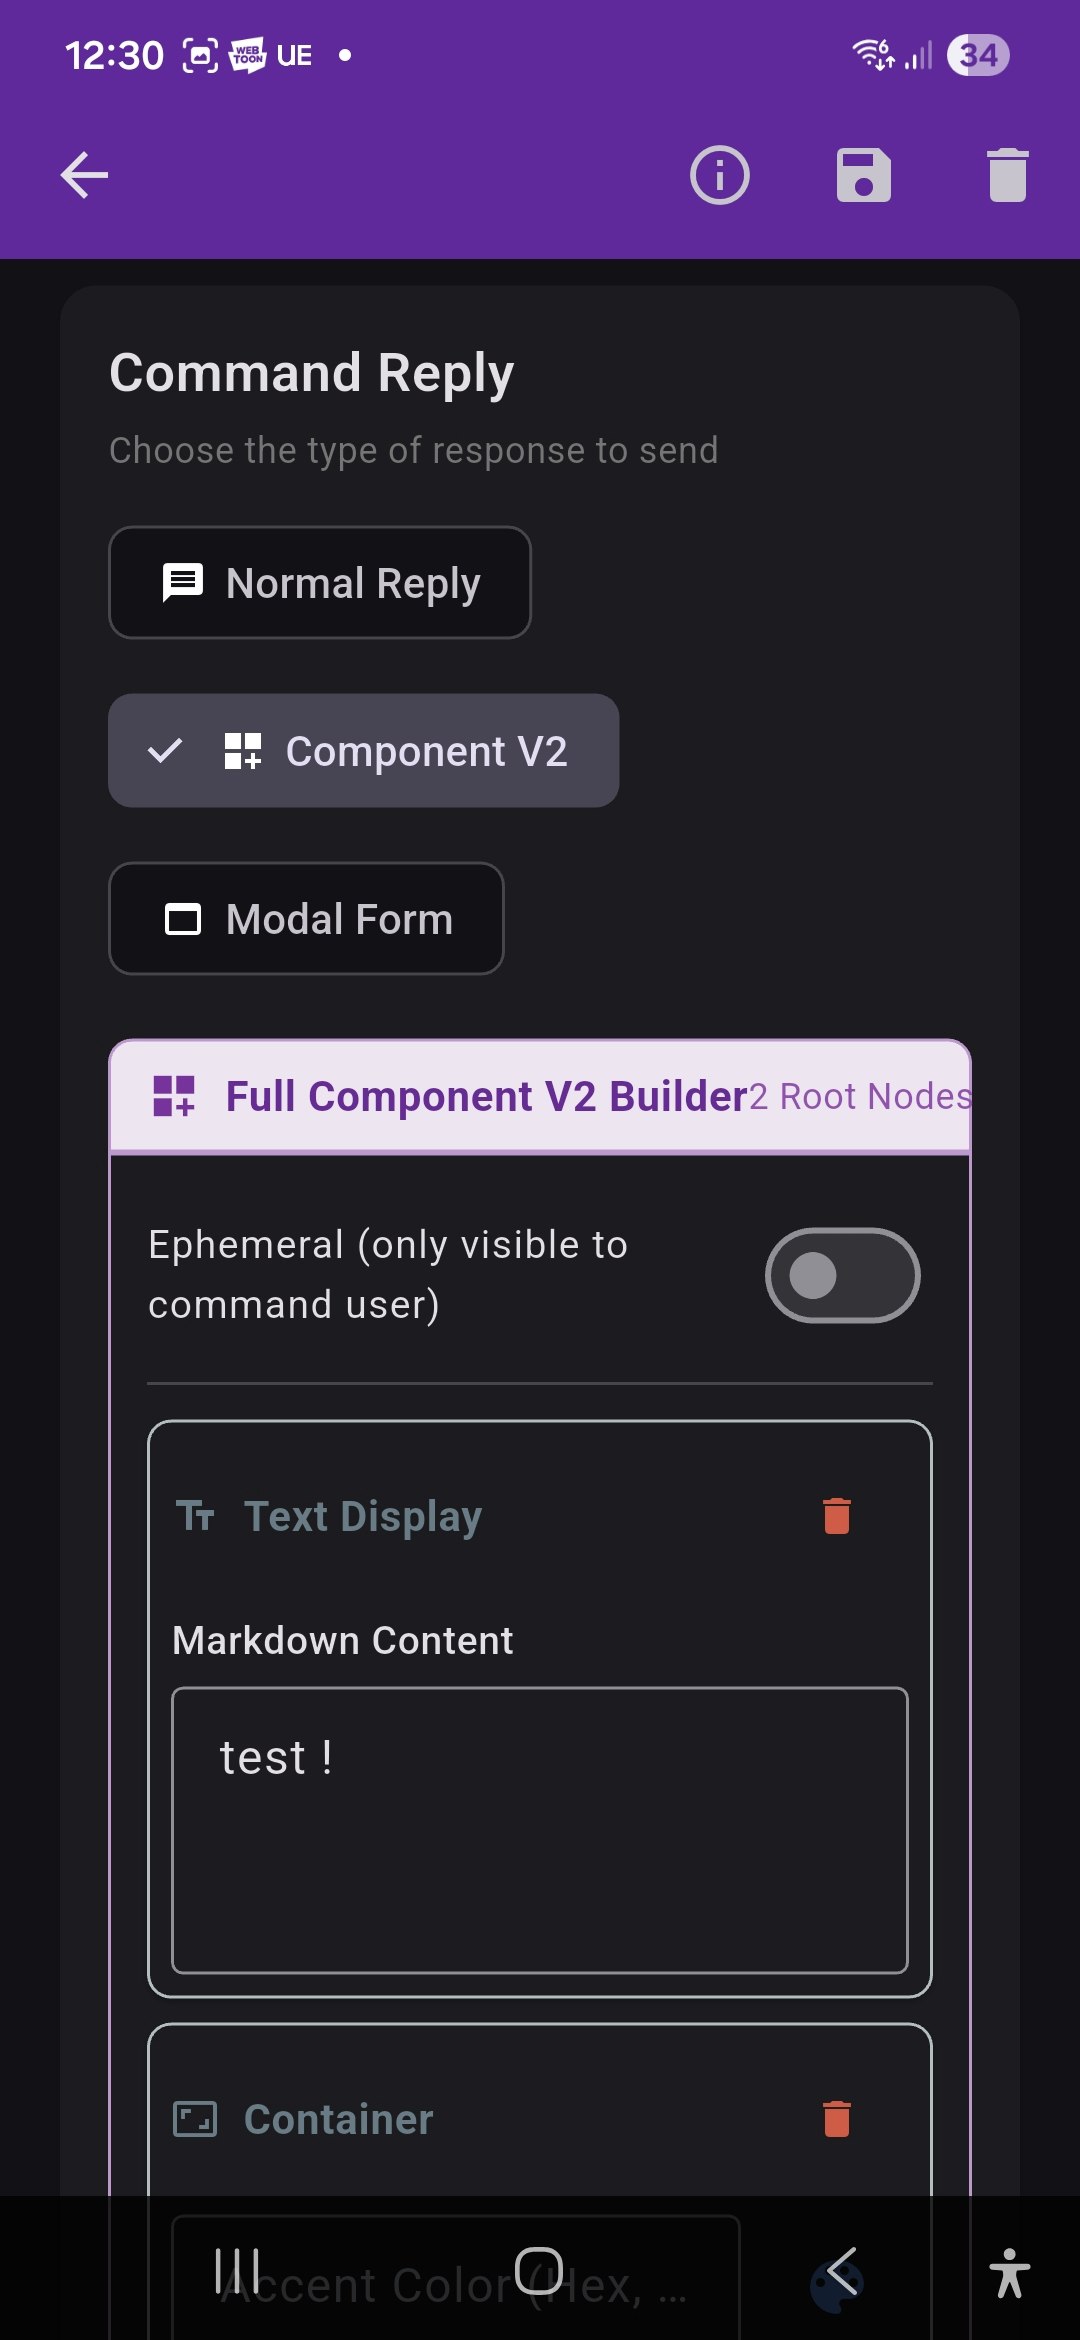Screen dimensions: 1080x2340
Task: Open the info panel
Action: coord(718,175)
